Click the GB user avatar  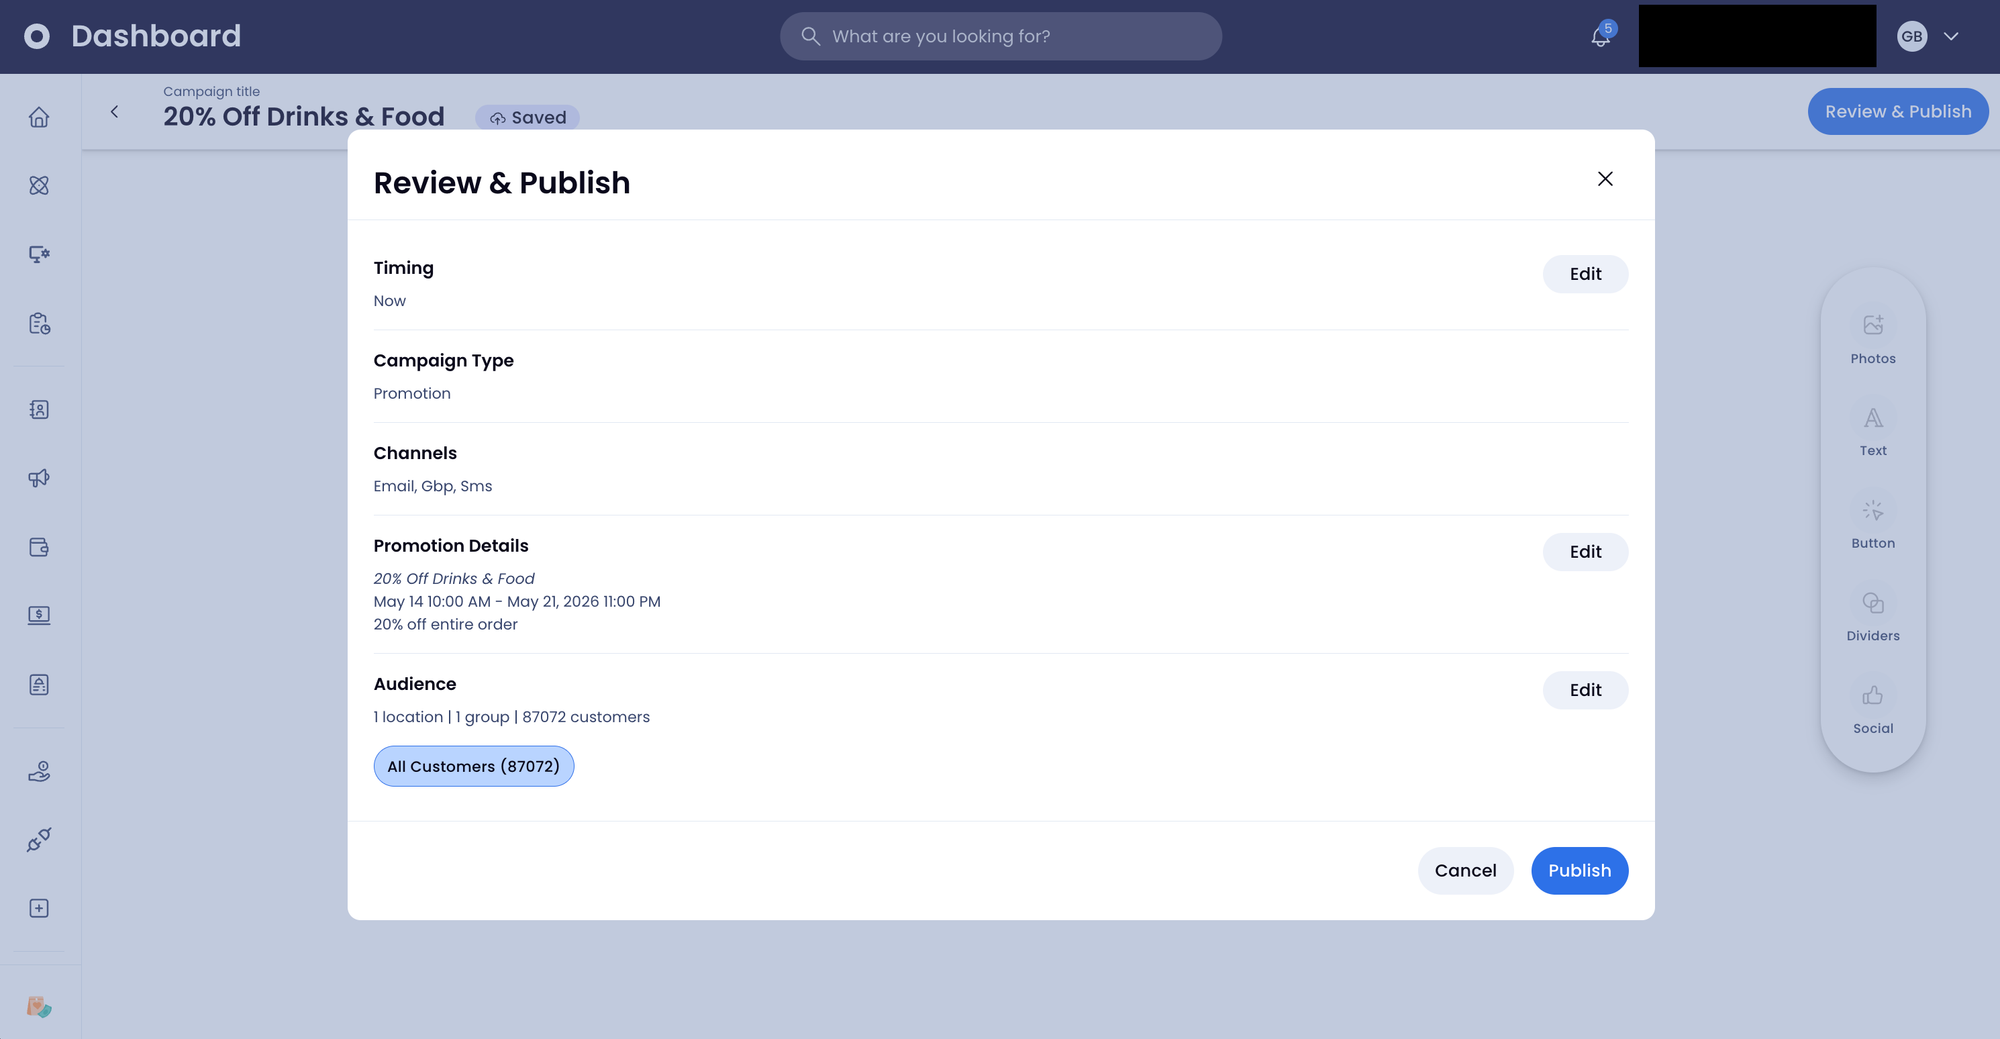1912,36
